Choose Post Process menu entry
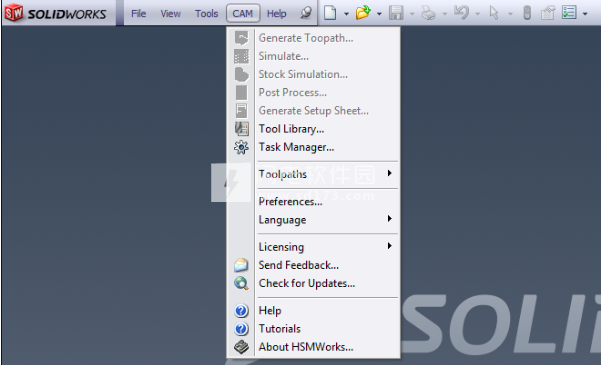The height and width of the screenshot is (365, 602). pyautogui.click(x=314, y=92)
